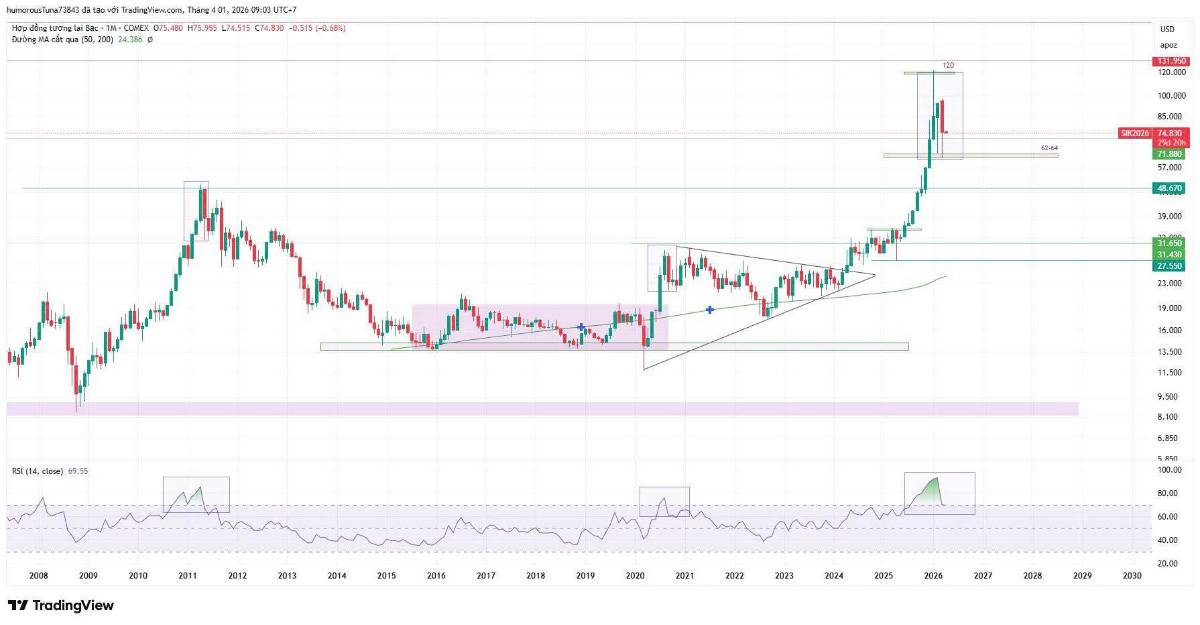Click the blue cross marker near 2019

click(x=581, y=327)
